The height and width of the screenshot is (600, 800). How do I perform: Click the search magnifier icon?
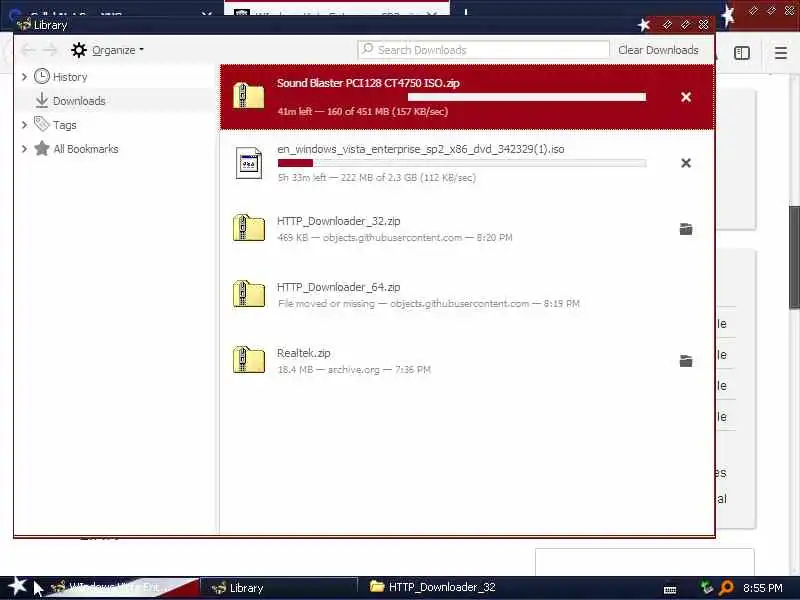click(368, 49)
